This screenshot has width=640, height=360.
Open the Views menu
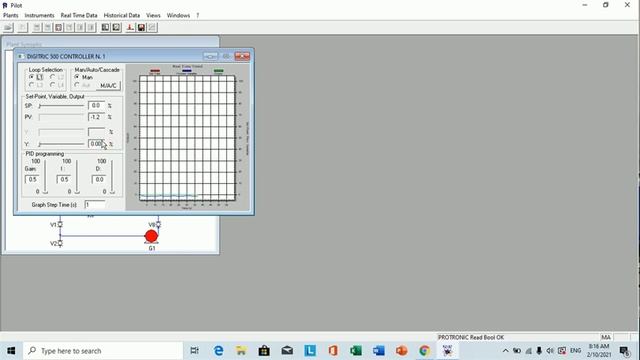153,15
